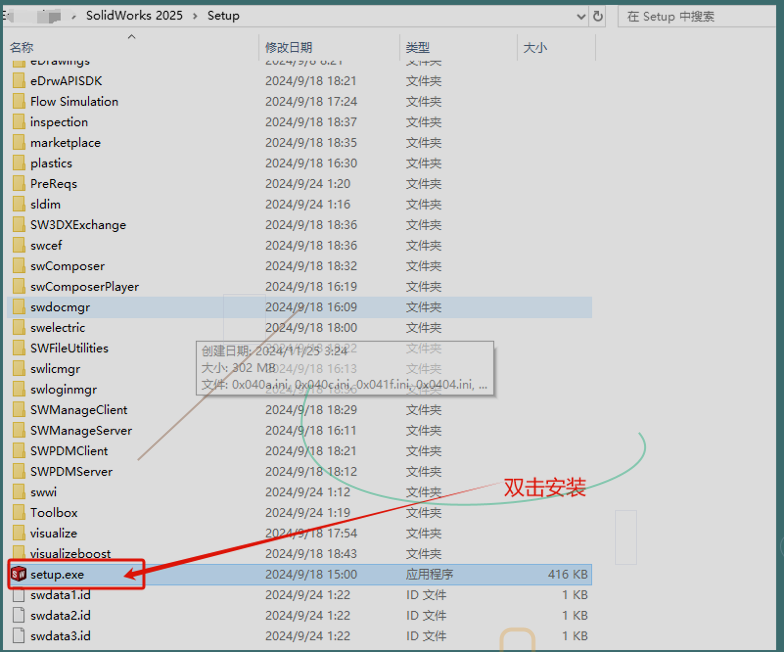Image resolution: width=784 pixels, height=652 pixels.
Task: Click the 文件夹 type of swwi
Action: click(424, 492)
